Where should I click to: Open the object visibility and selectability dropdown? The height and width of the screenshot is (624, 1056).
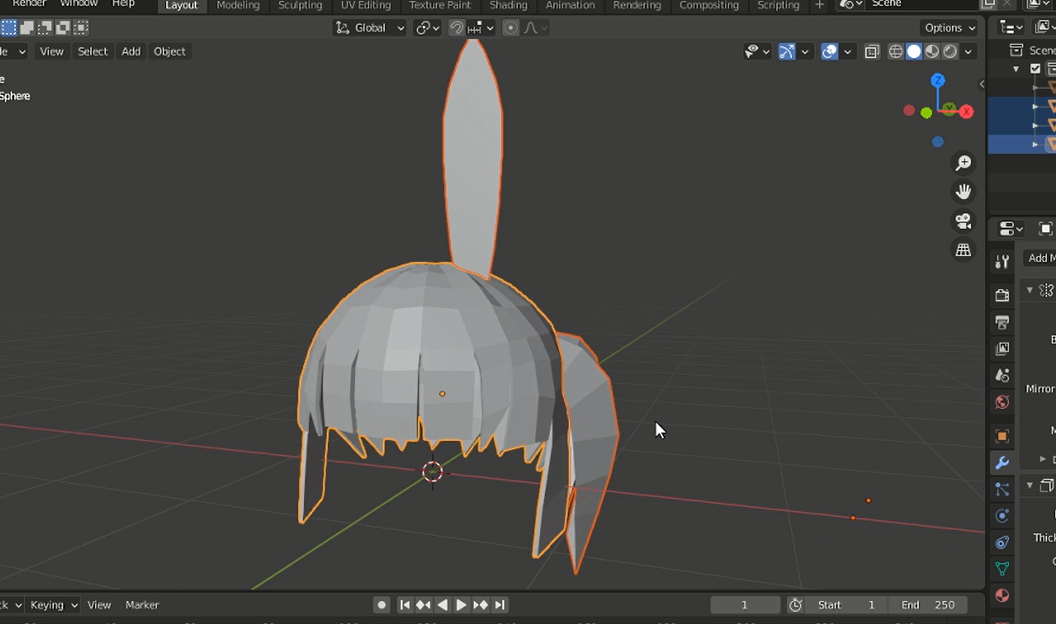pyautogui.click(x=757, y=52)
